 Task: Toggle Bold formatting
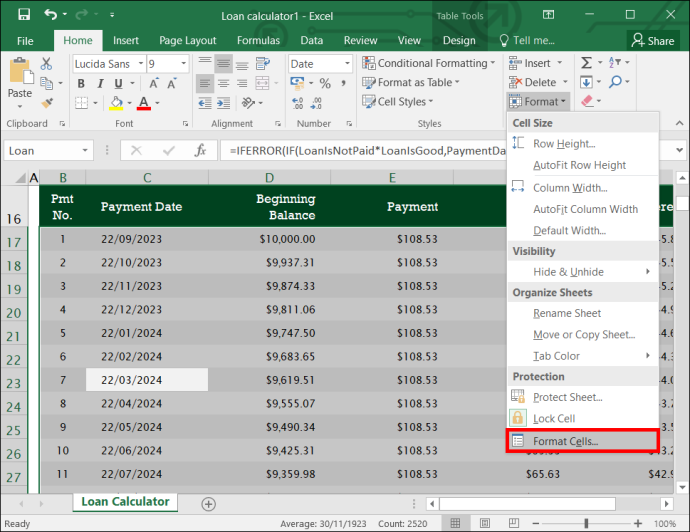pyautogui.click(x=81, y=84)
